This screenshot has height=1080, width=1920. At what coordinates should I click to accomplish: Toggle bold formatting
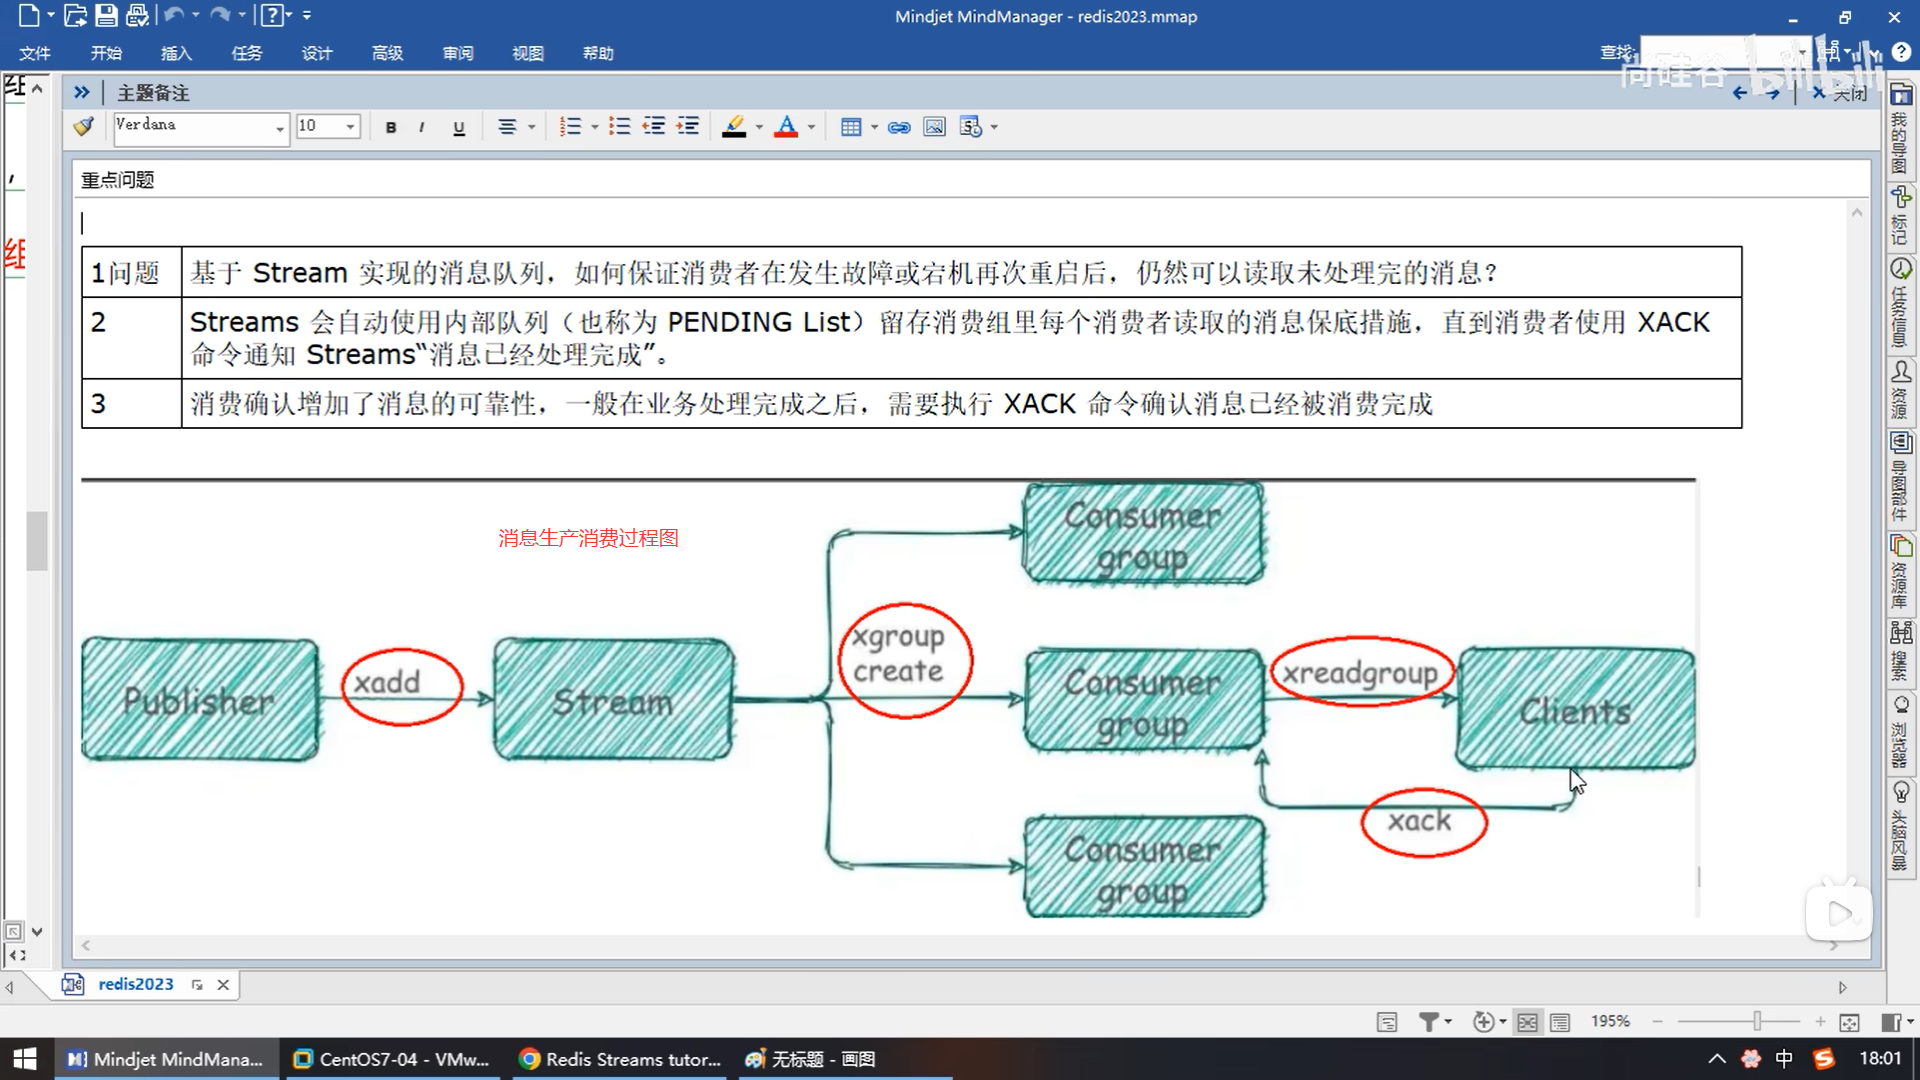point(391,127)
